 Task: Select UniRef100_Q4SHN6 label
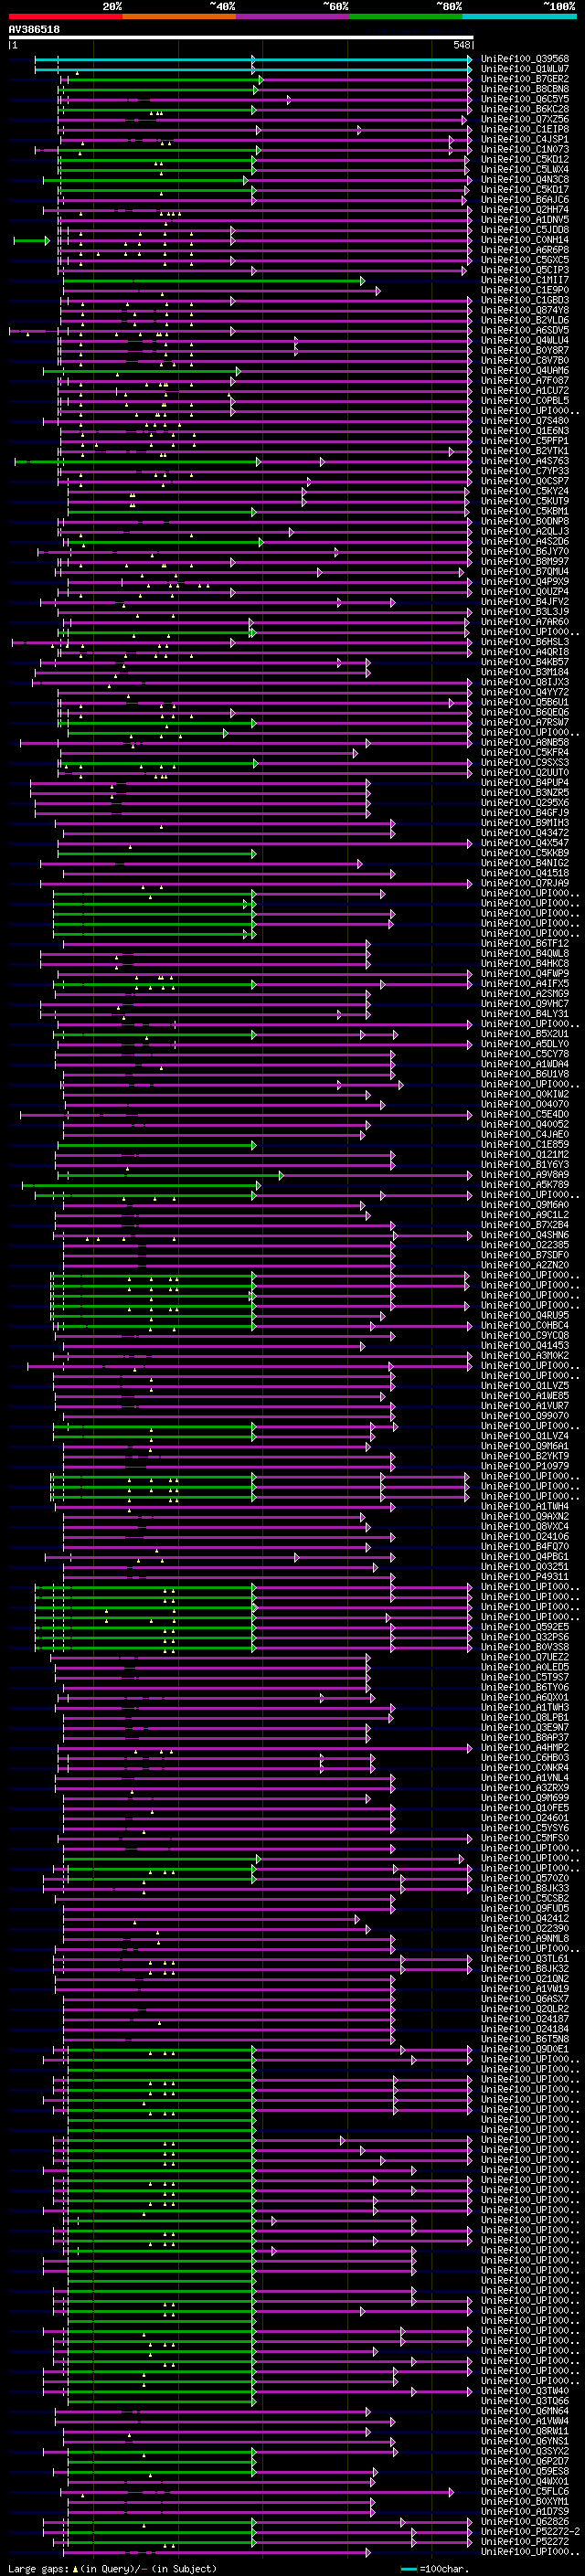(524, 1234)
